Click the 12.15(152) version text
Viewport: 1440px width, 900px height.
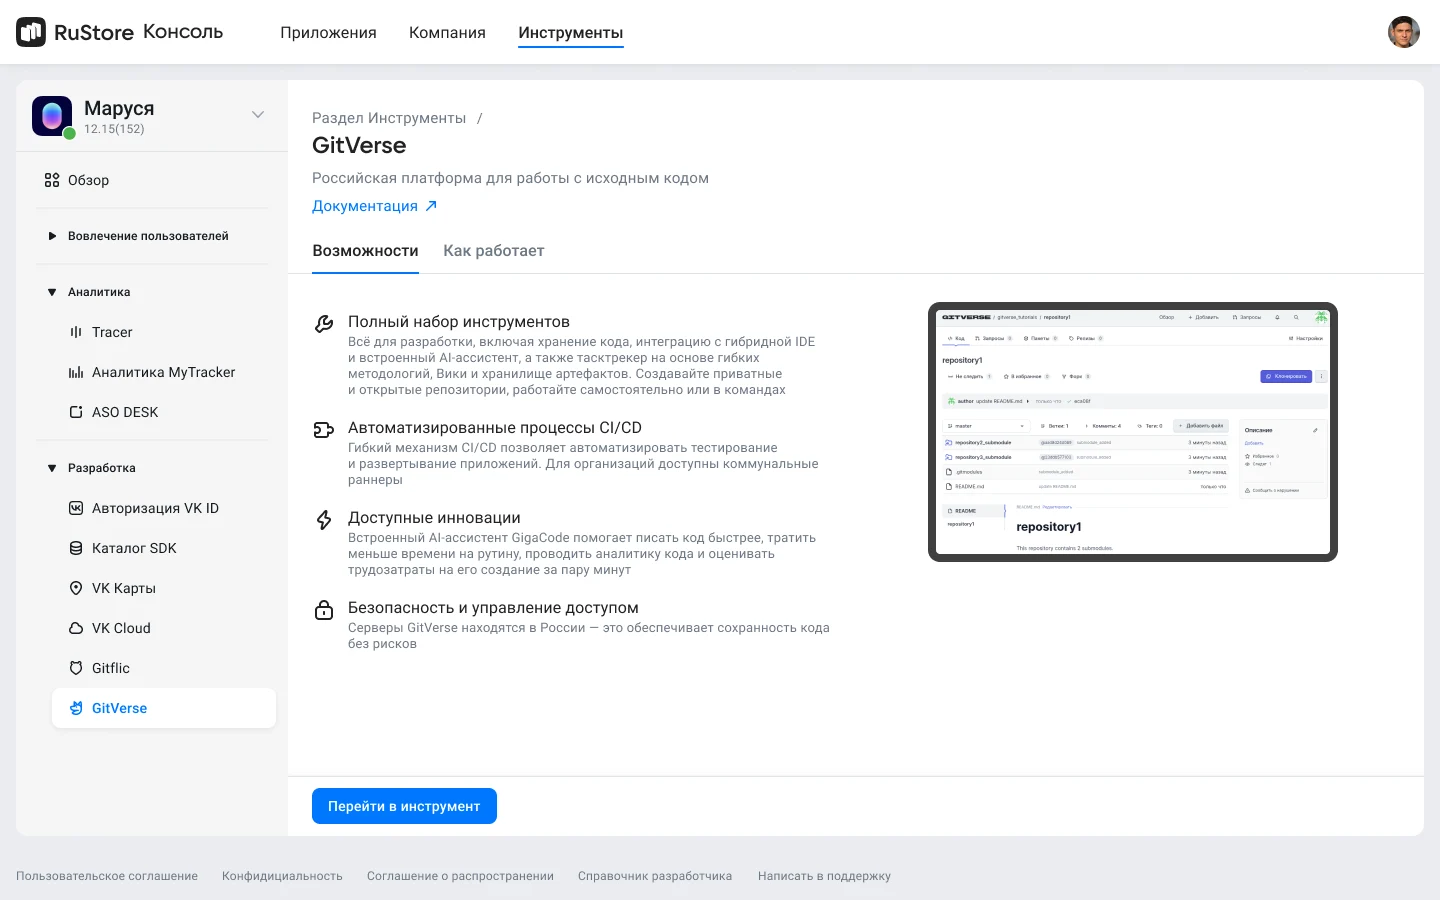point(114,129)
